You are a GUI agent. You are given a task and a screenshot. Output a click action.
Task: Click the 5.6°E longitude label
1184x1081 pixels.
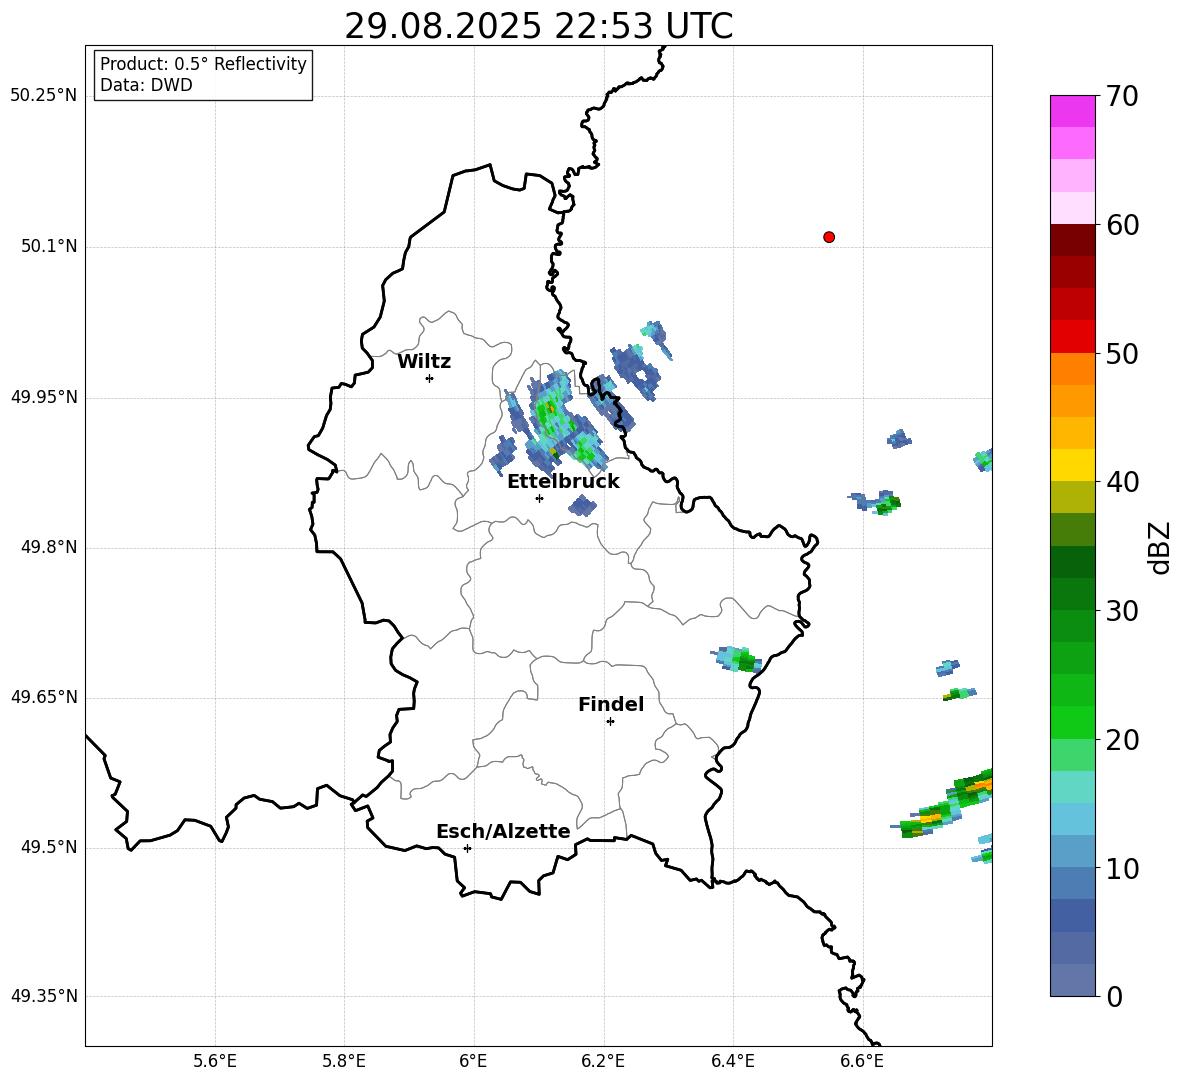215,1061
